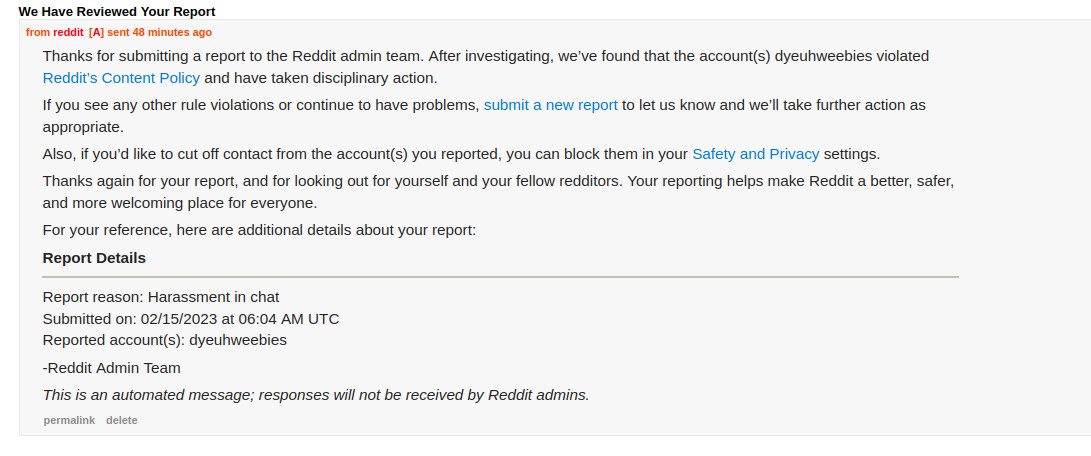Delete this message using the delete link

[121, 421]
